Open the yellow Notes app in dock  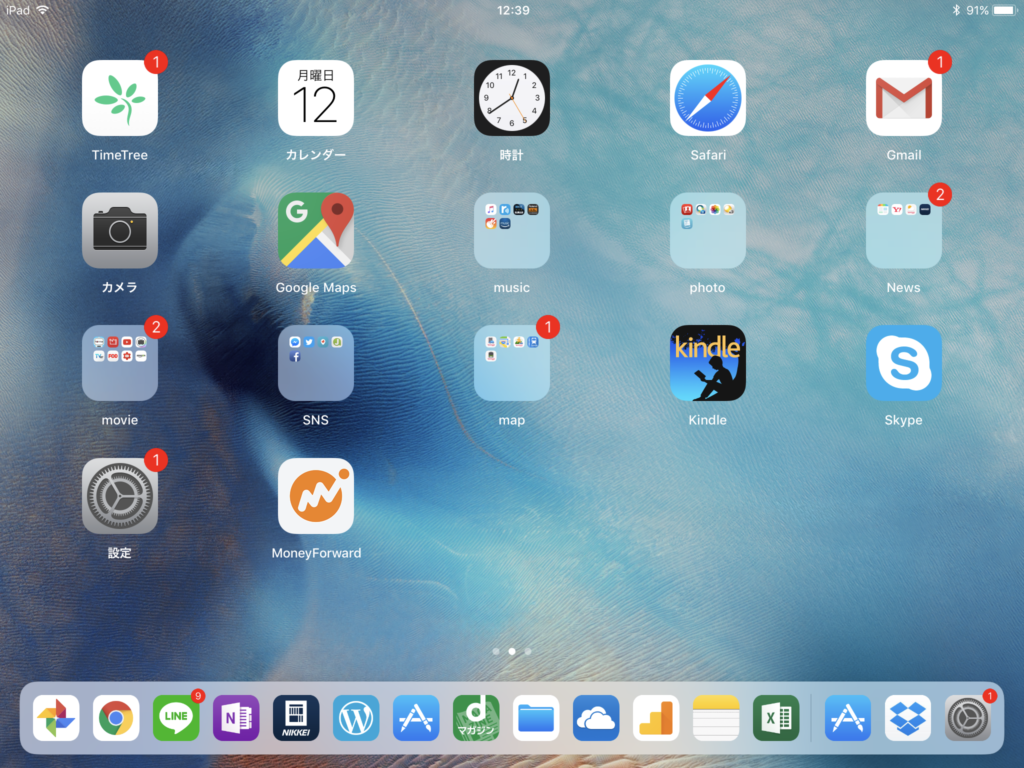(x=716, y=718)
